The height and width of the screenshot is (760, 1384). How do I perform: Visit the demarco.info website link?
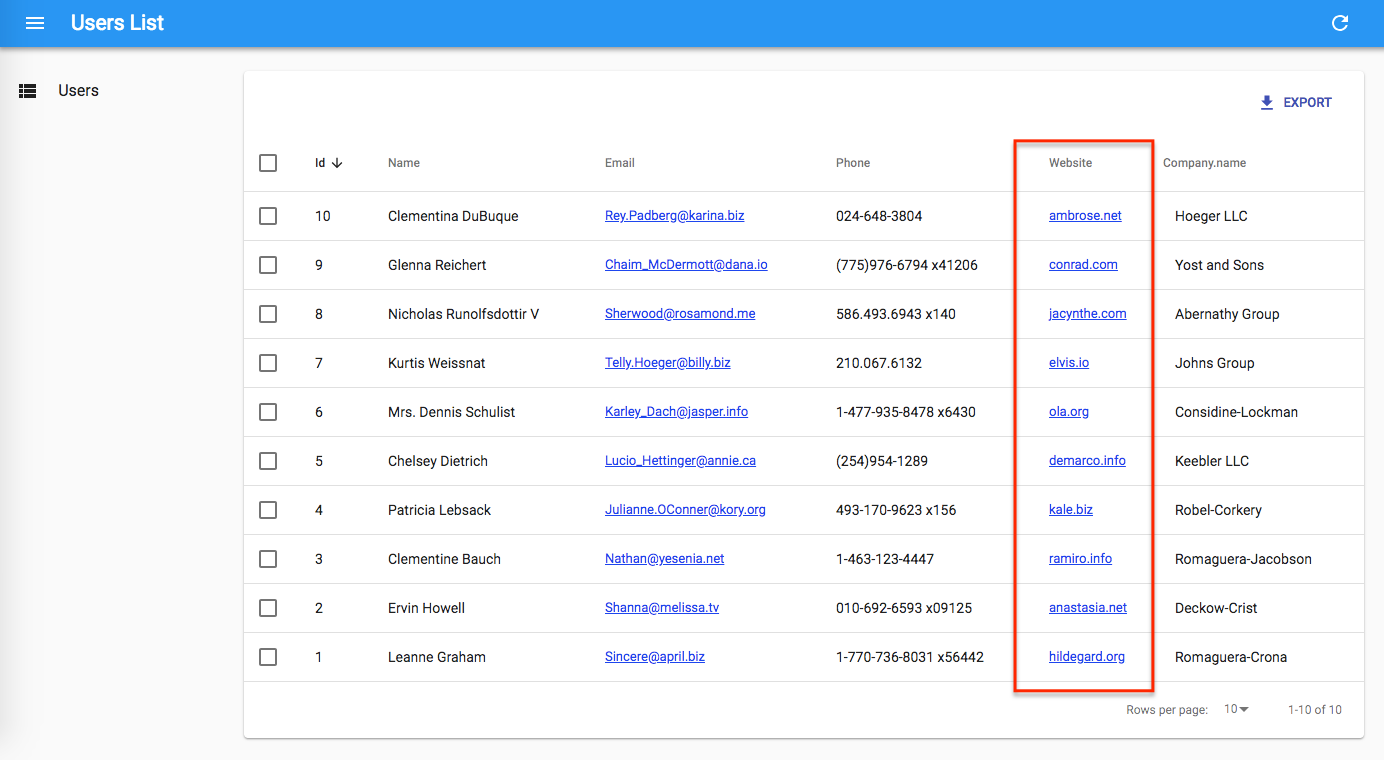point(1087,461)
